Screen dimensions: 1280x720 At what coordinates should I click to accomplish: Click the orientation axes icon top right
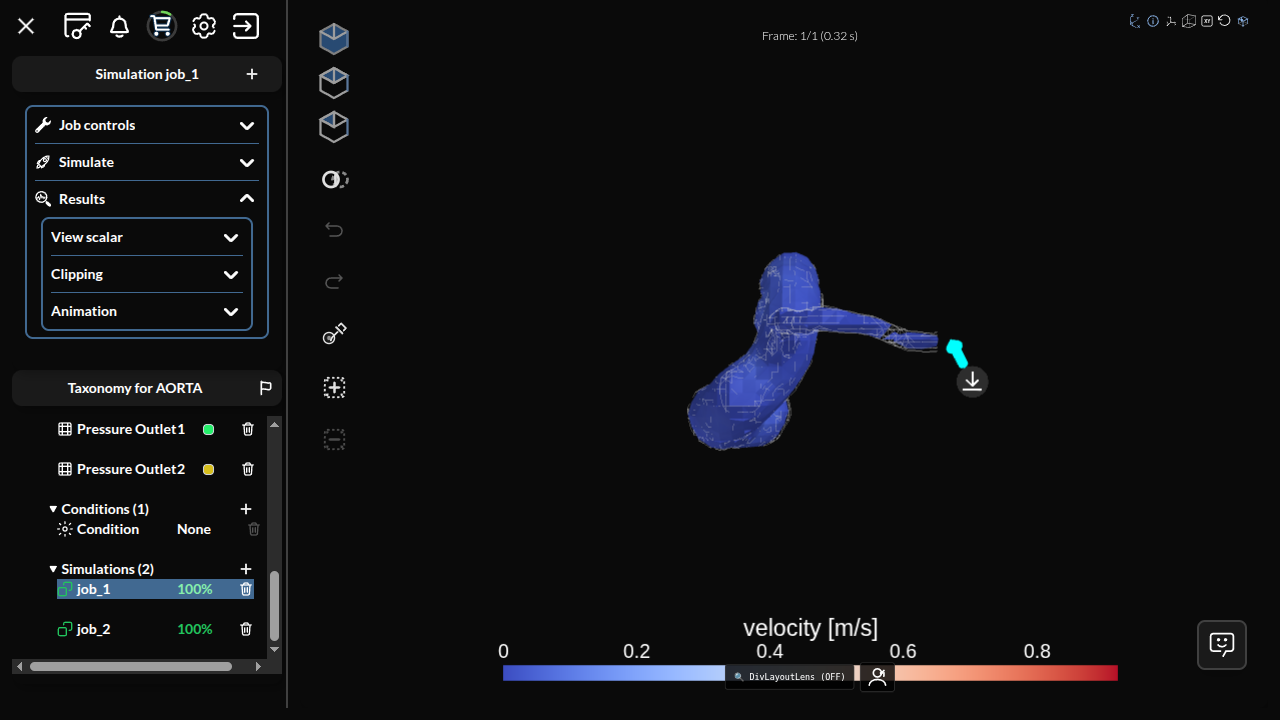pyautogui.click(x=1134, y=20)
